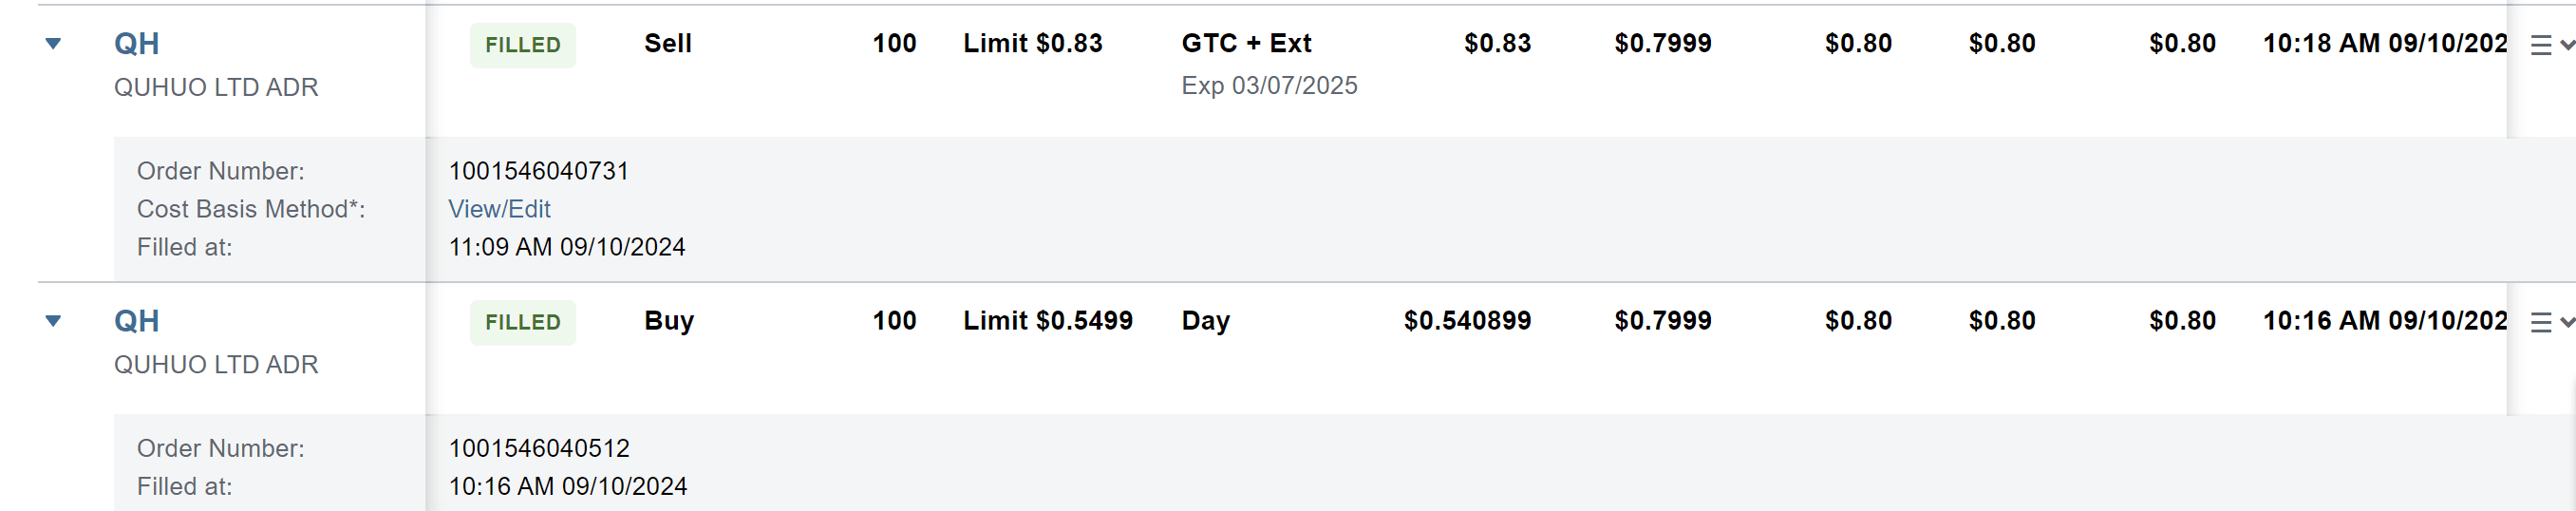Click FILLED status badge on Buy order
Screen dimensions: 2576x511
[523, 322]
